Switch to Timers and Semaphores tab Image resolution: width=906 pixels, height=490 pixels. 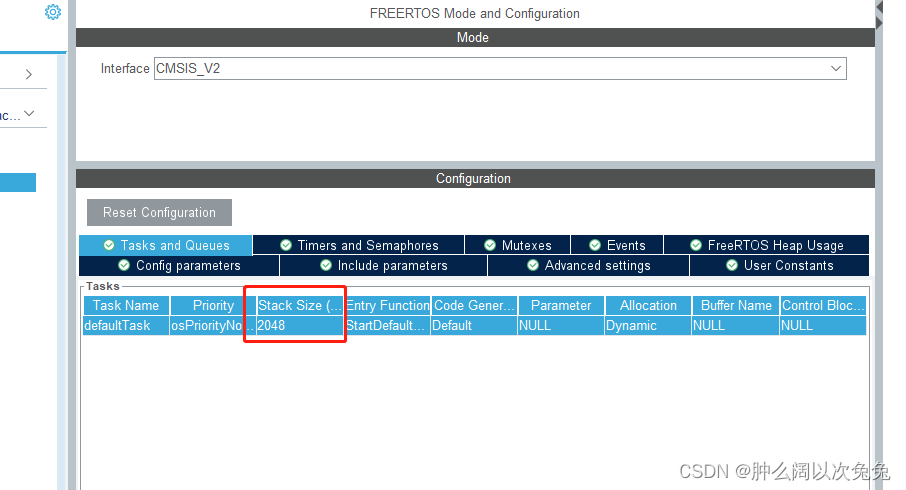coord(359,245)
